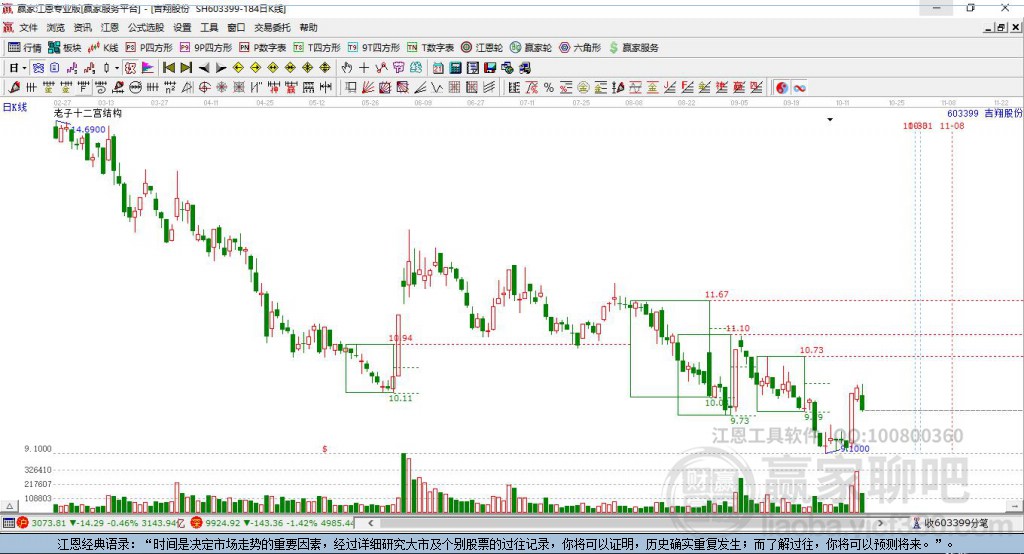Open the 9T四方形 tool
Screen dimensions: 1024x554
pyautogui.click(x=374, y=48)
